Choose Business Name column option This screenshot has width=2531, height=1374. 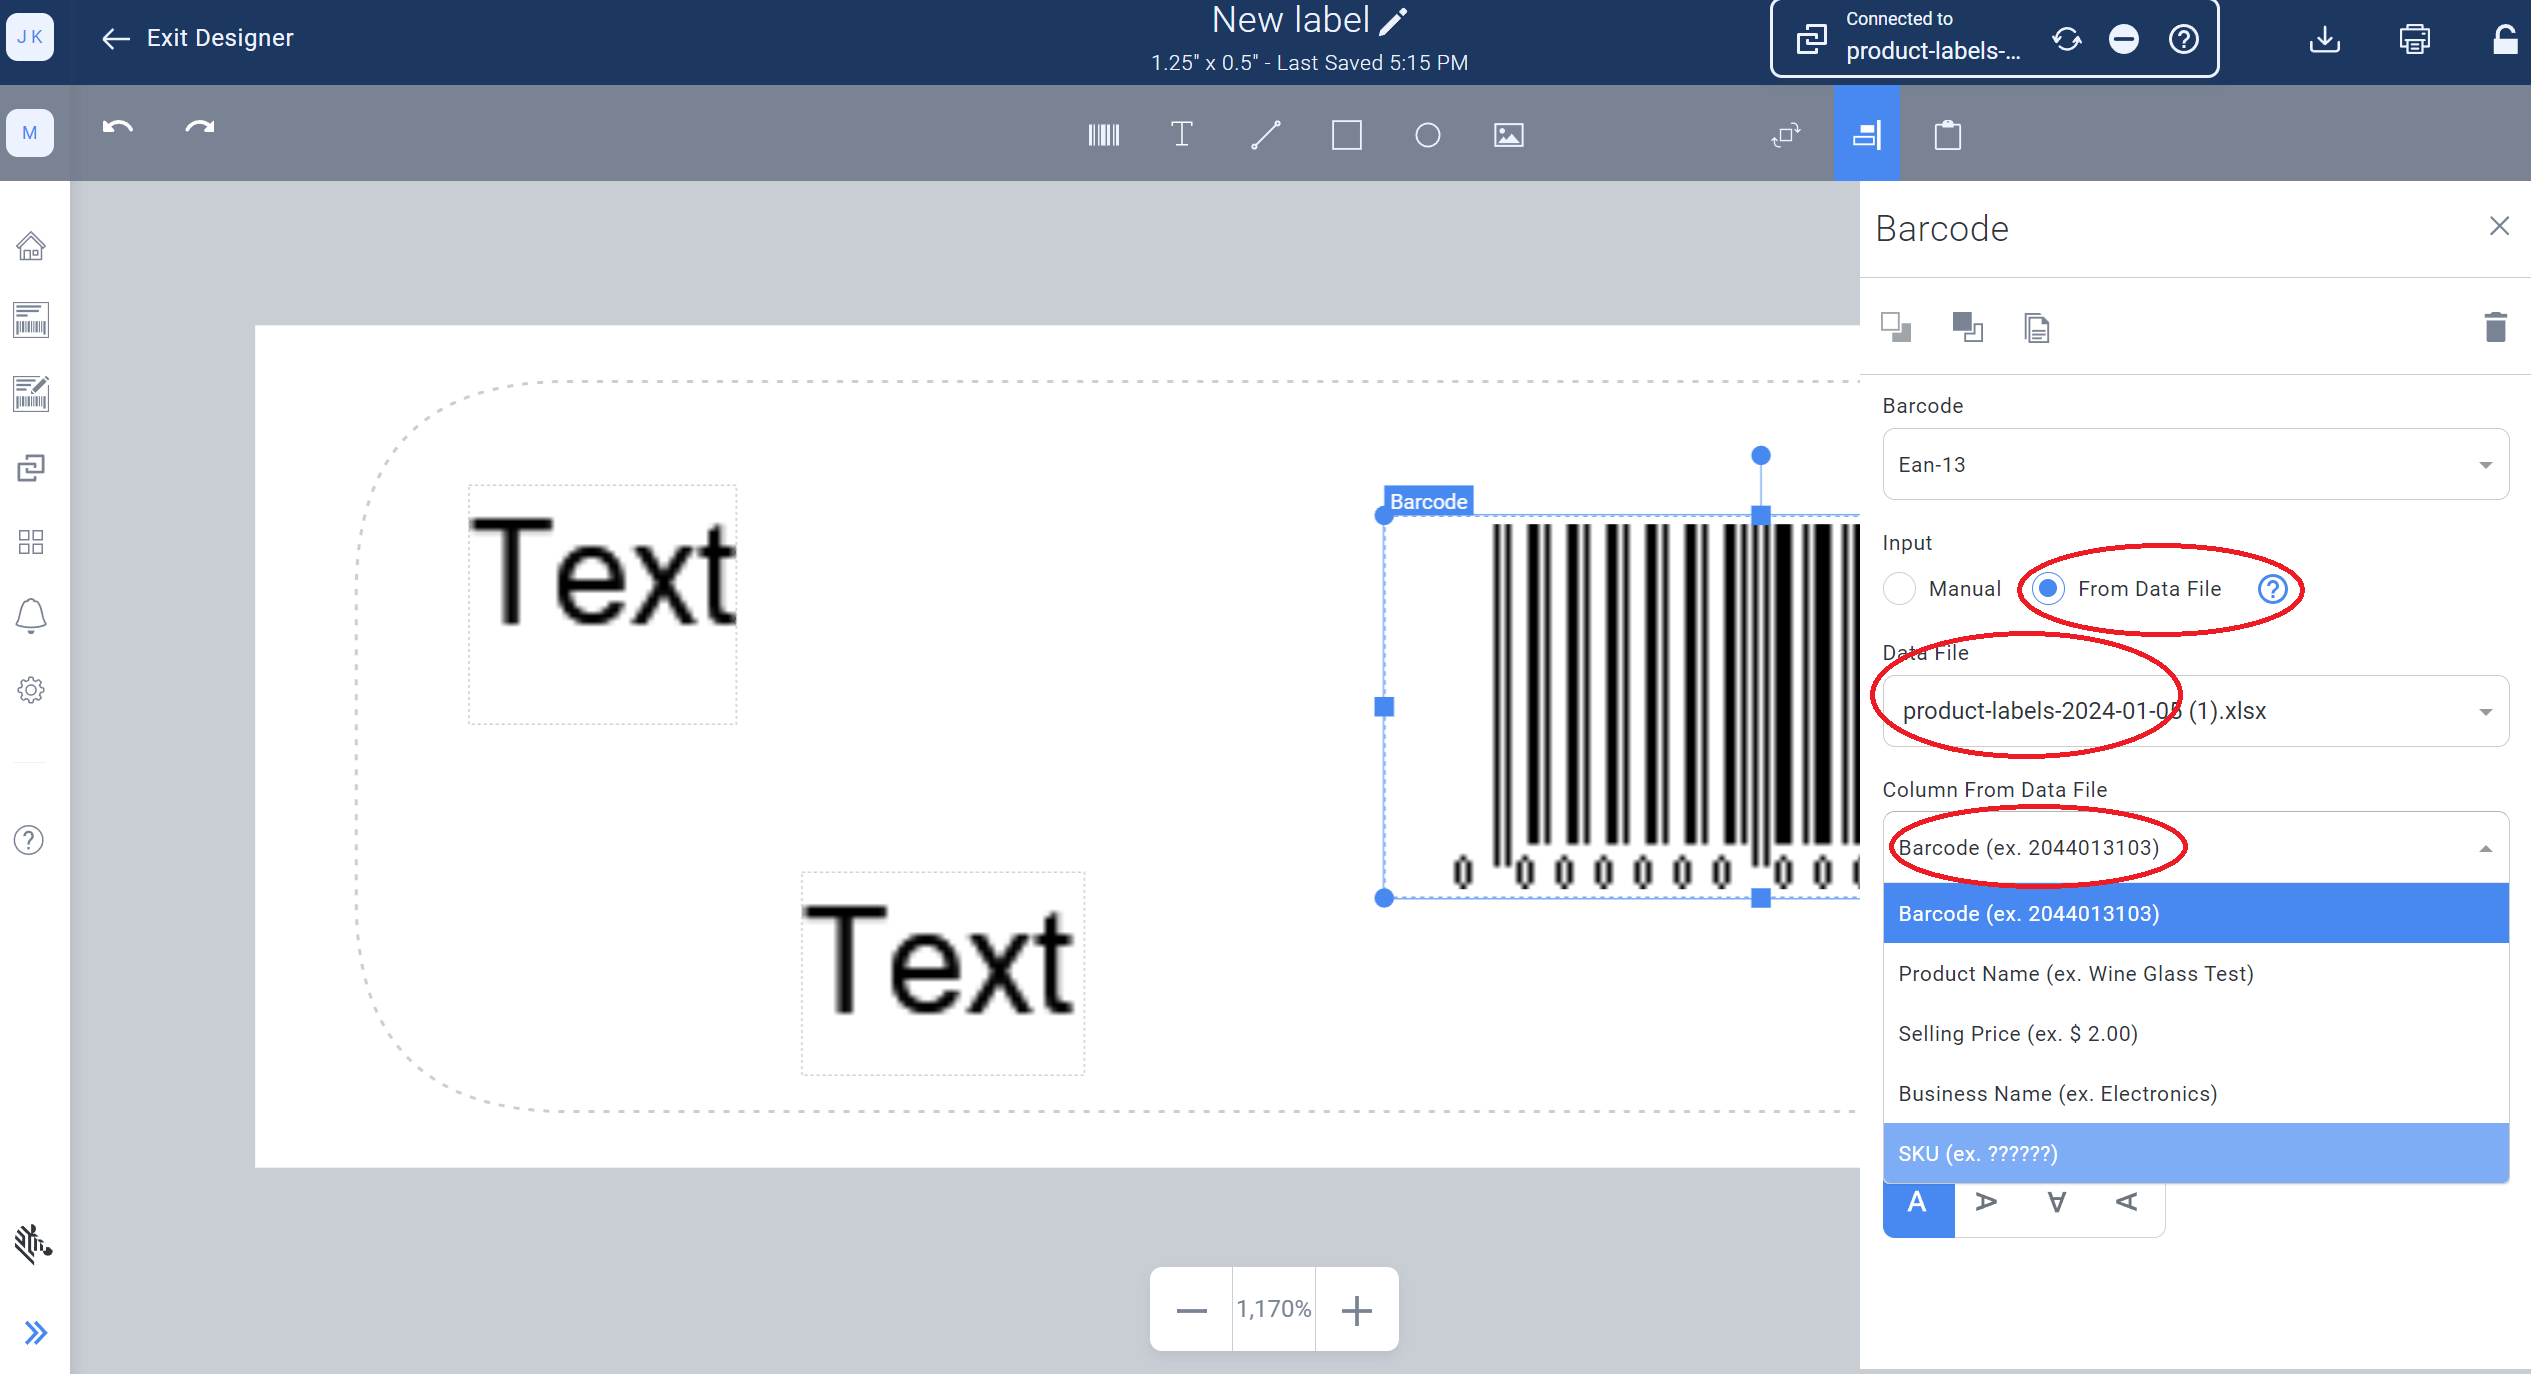(2195, 1093)
